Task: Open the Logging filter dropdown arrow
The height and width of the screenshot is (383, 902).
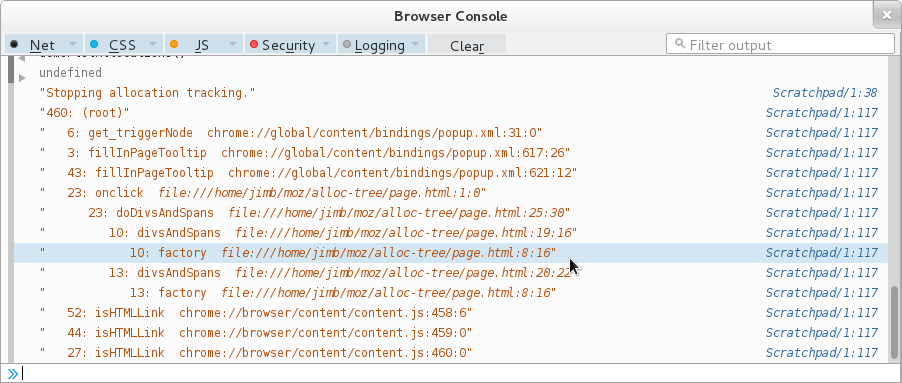Action: 415,44
